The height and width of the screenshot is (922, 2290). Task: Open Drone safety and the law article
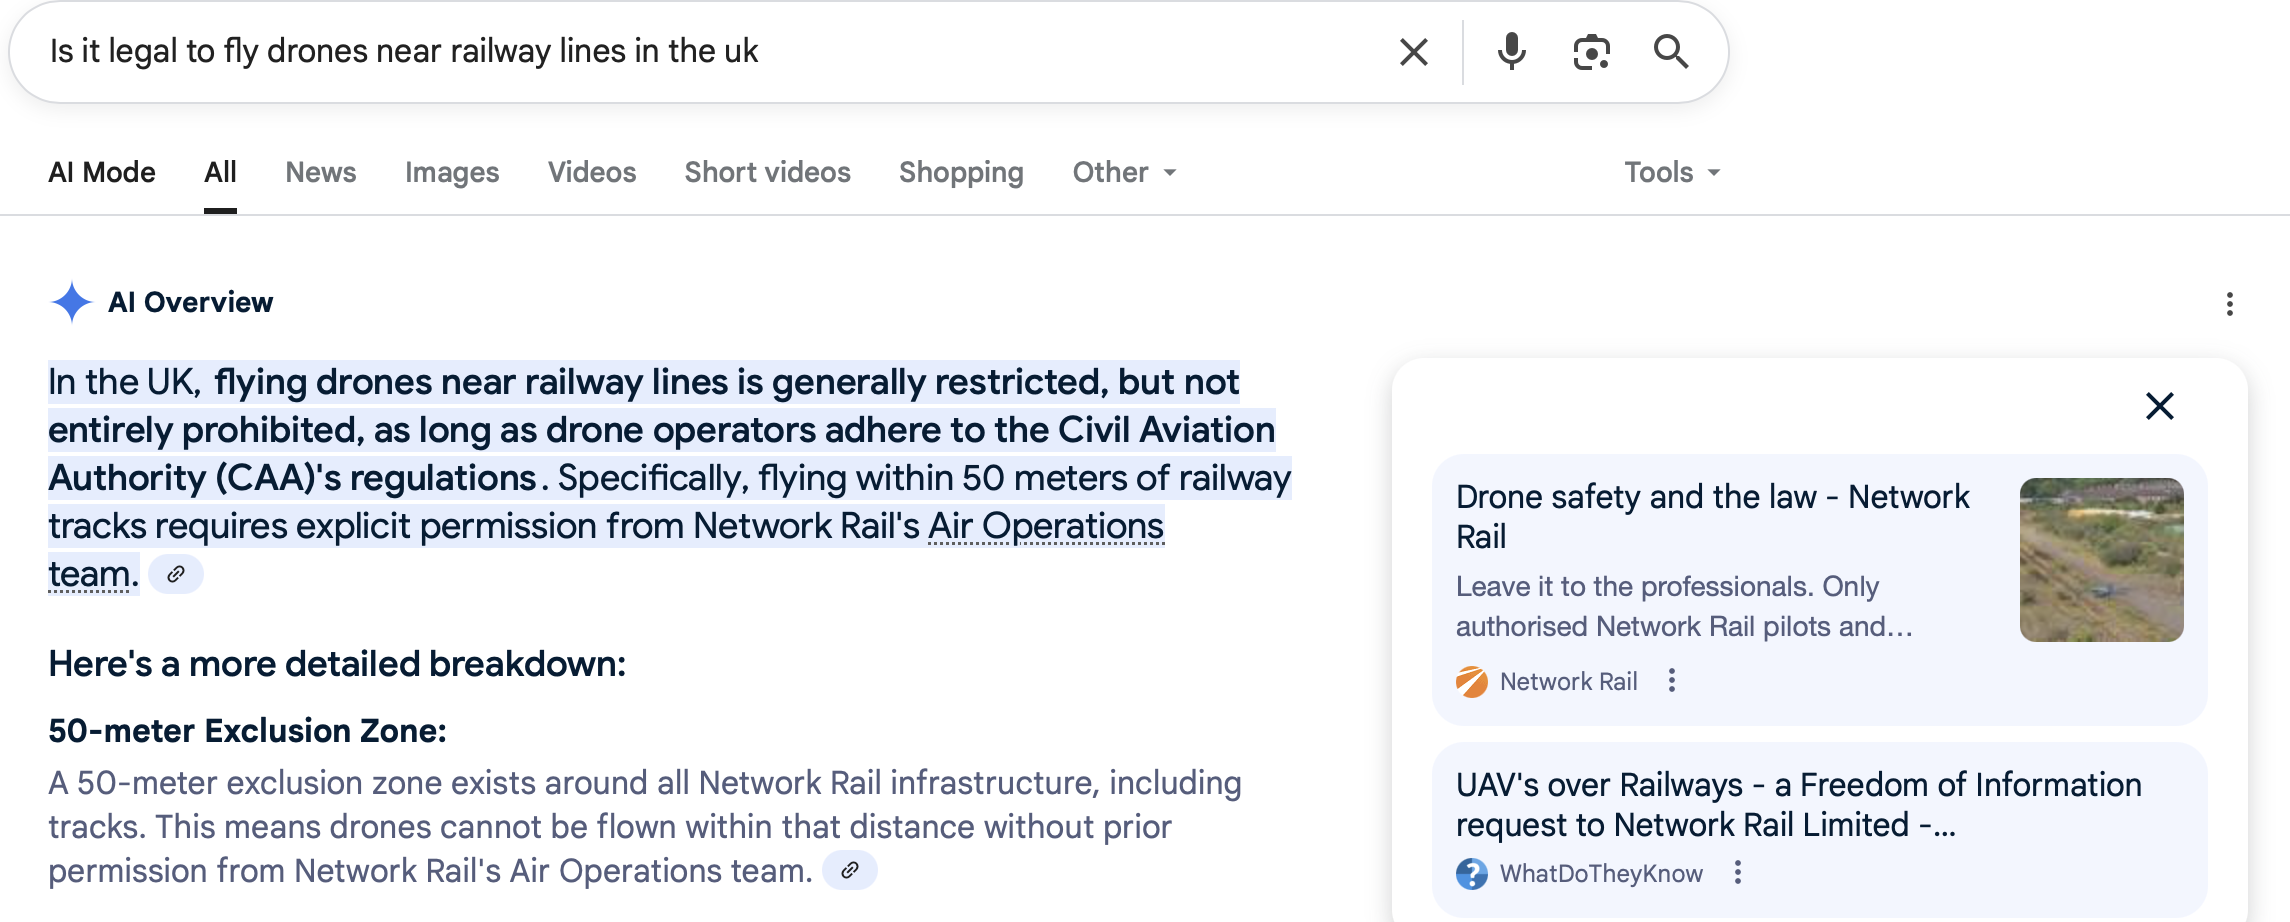coord(1711,516)
